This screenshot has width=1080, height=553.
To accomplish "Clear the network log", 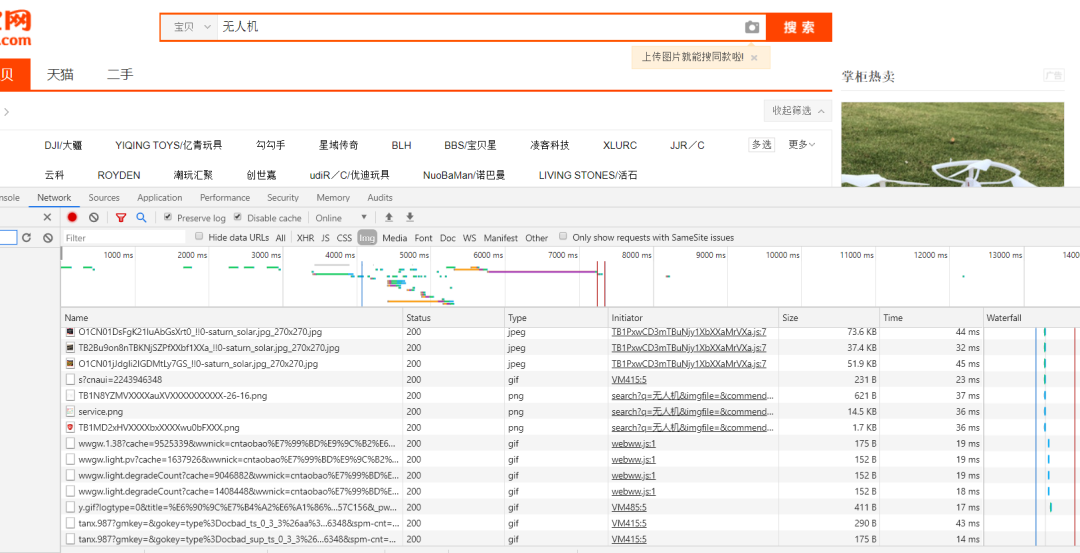I will tap(94, 217).
